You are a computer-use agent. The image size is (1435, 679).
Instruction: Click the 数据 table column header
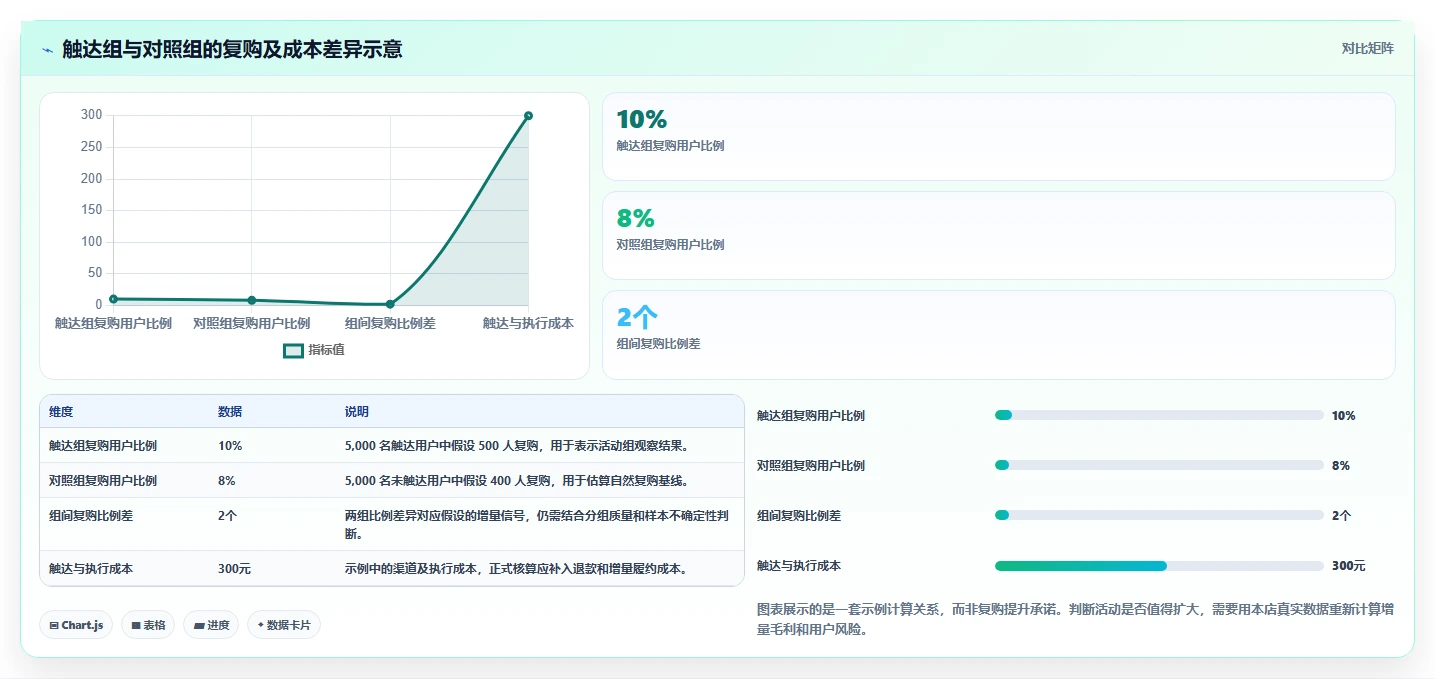coord(230,412)
